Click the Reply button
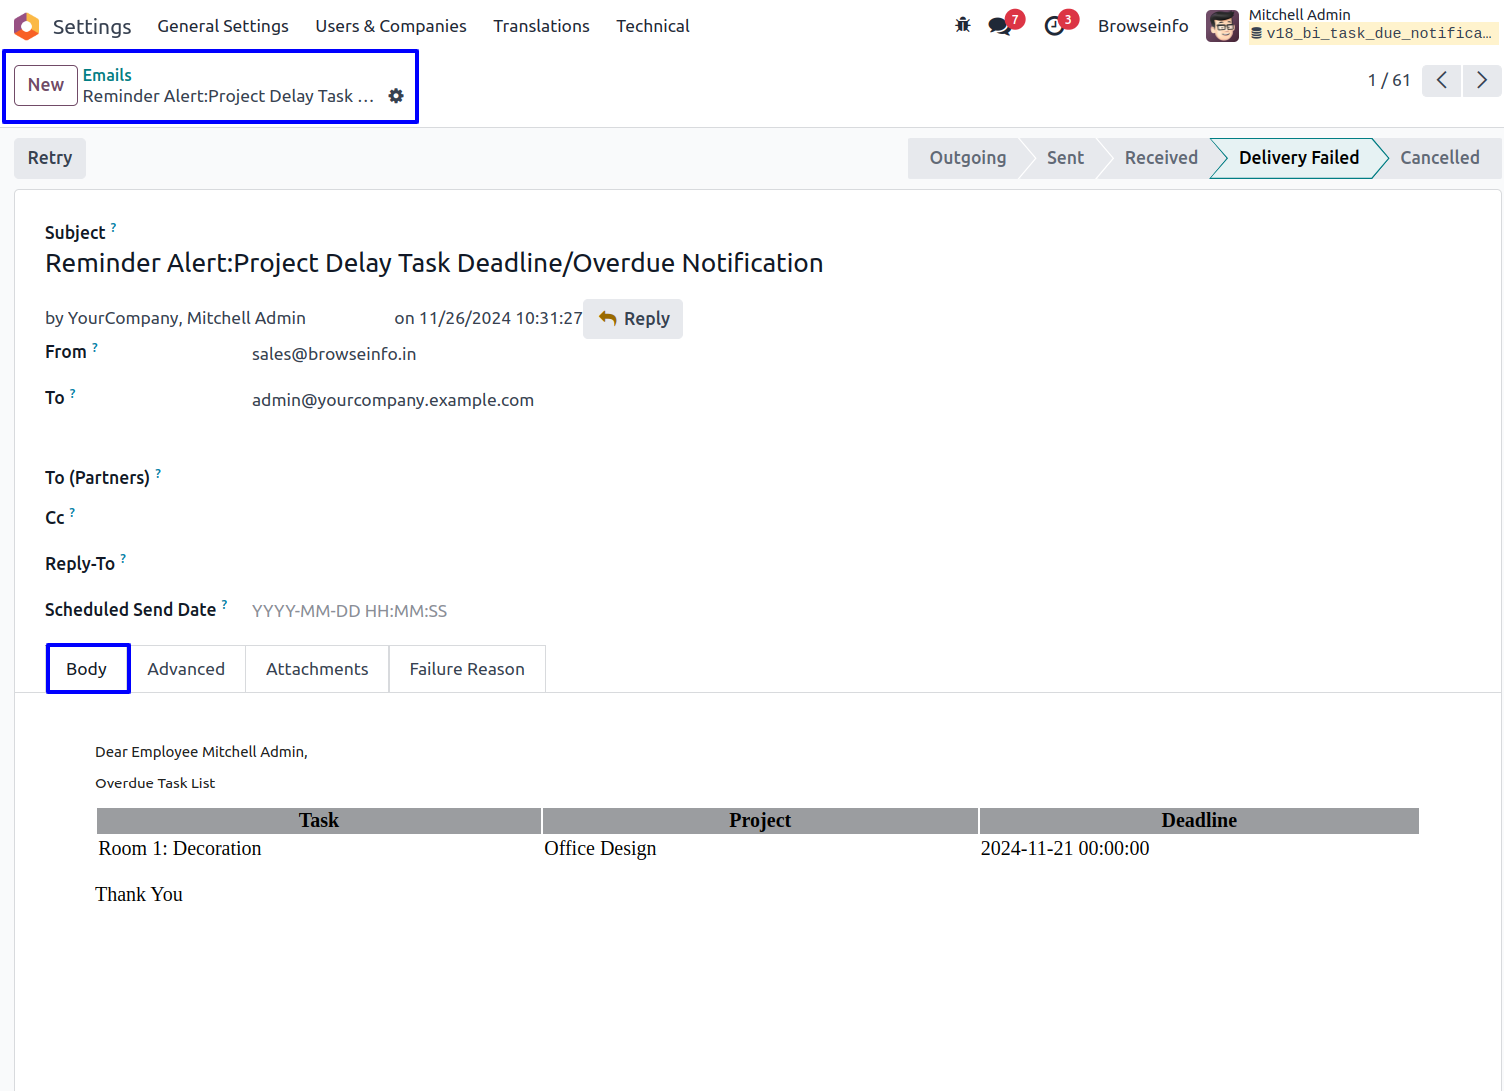This screenshot has height=1091, width=1504. coord(633,319)
